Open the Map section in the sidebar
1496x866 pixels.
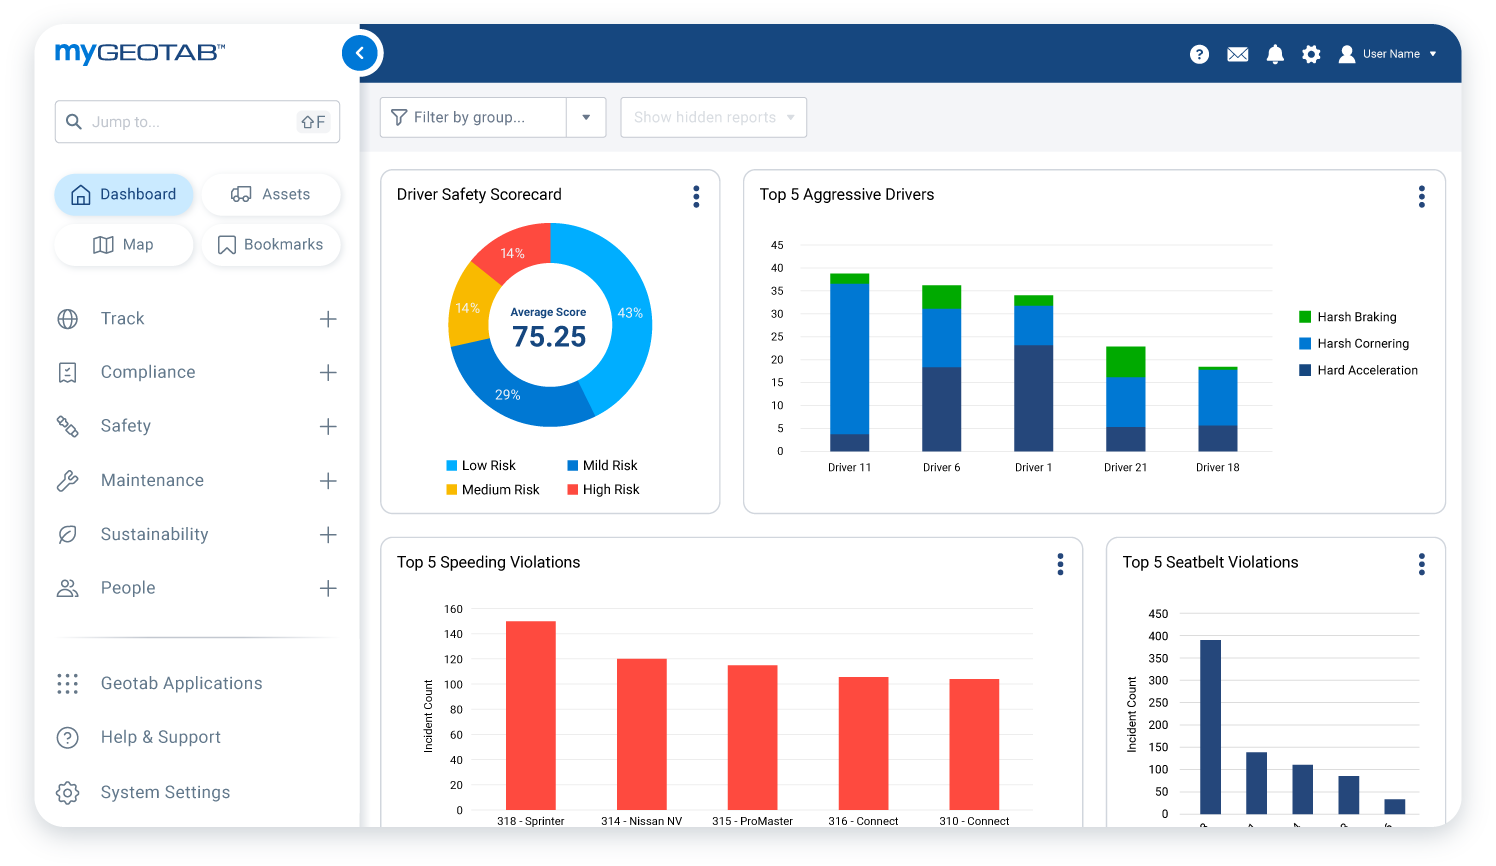tap(123, 244)
